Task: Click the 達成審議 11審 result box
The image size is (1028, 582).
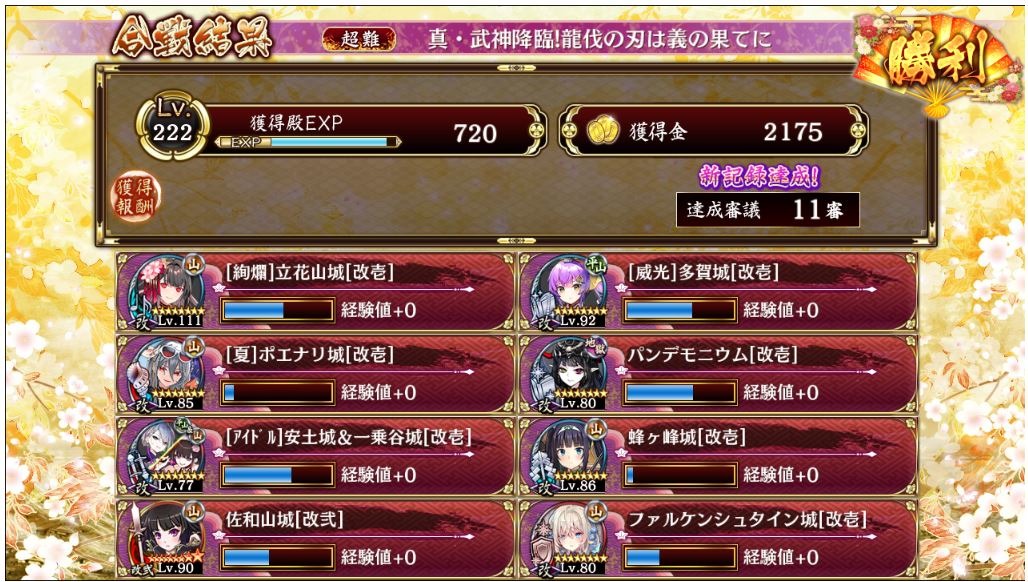Action: pyautogui.click(x=768, y=210)
